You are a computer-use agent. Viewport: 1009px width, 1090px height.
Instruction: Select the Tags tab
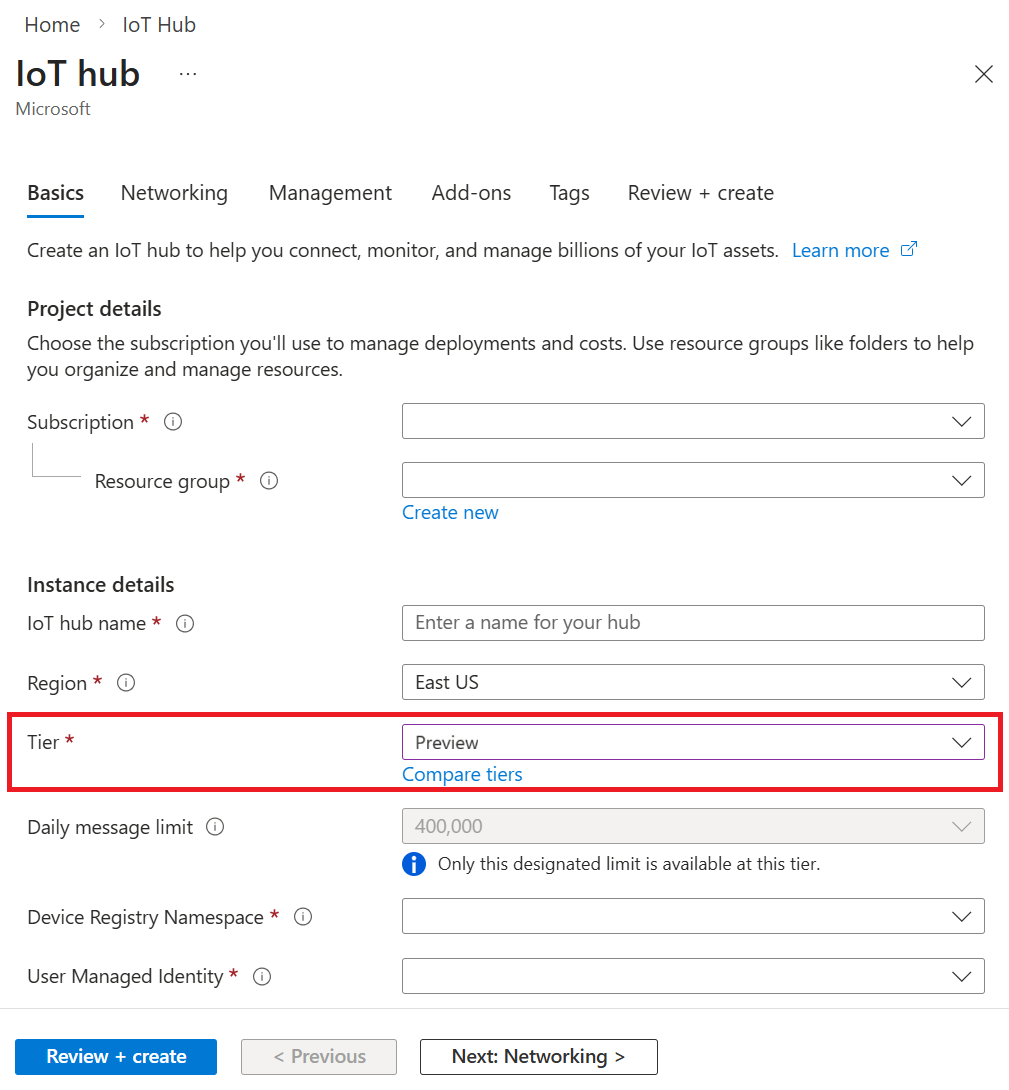[569, 193]
